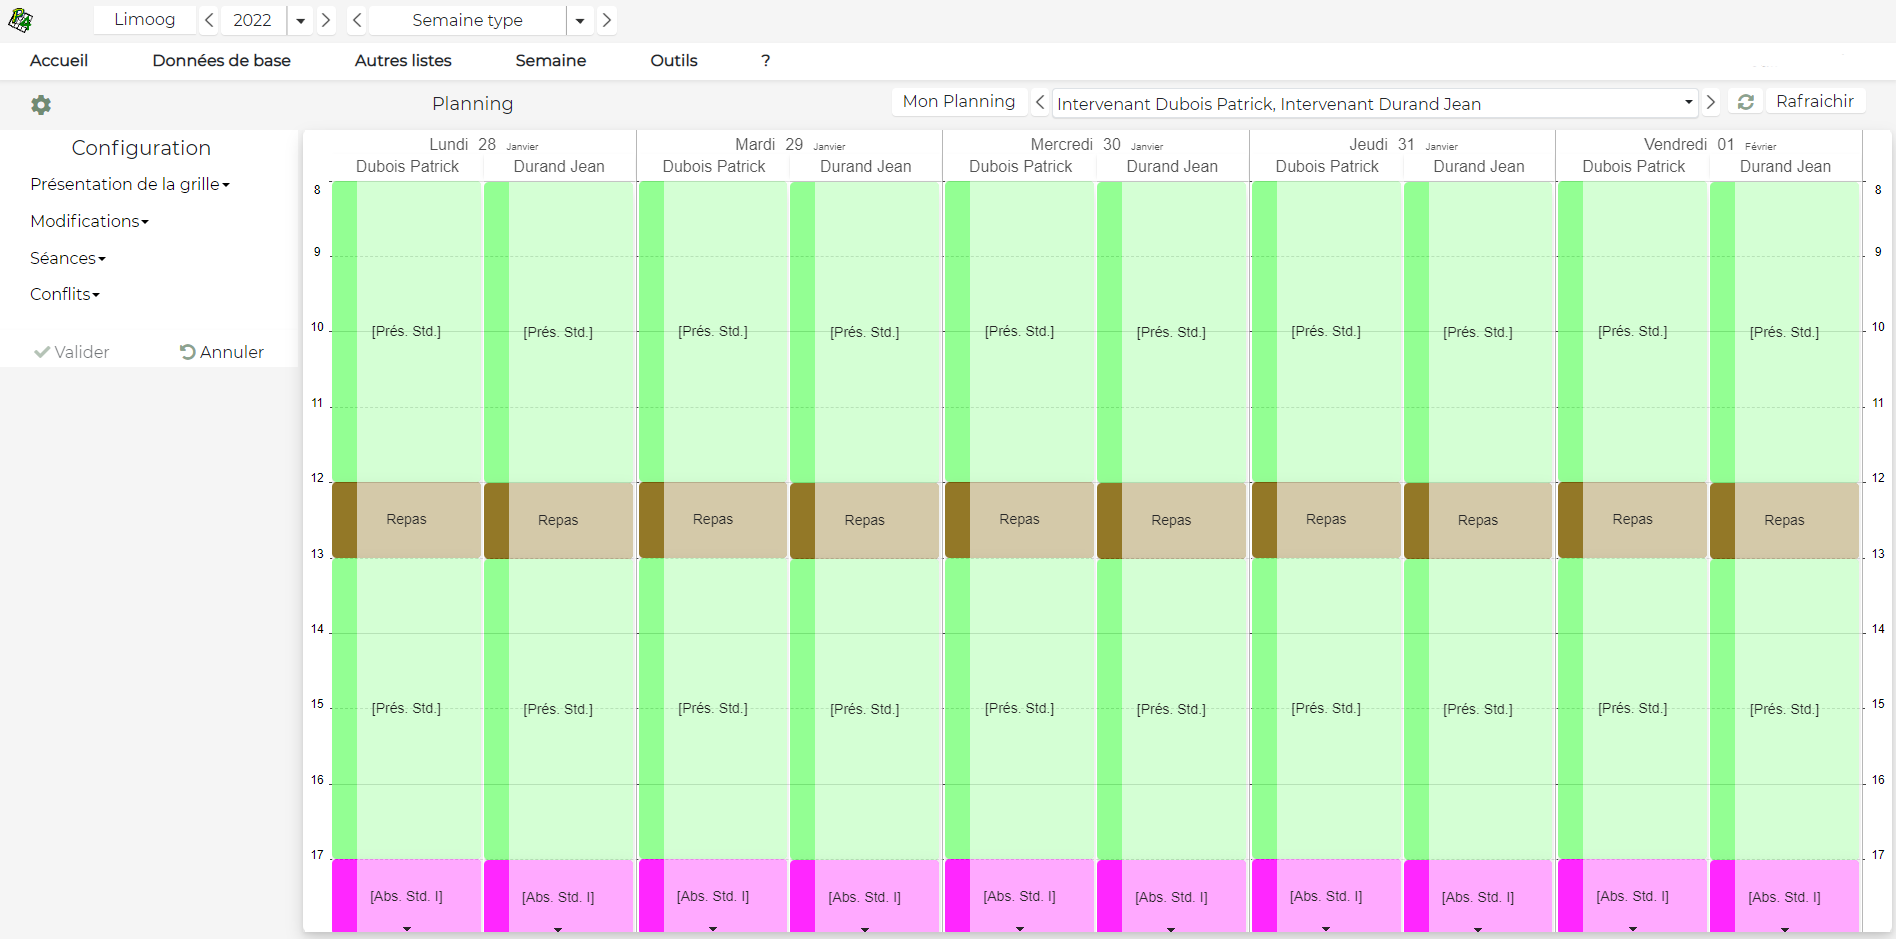This screenshot has height=939, width=1896.
Task: Click the Annuler button
Action: pos(222,352)
